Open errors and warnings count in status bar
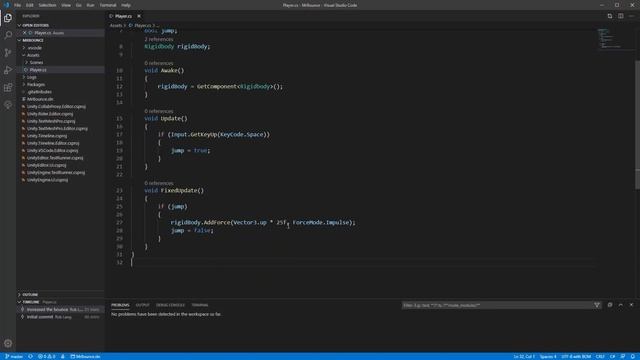Viewport: 640px width, 360px height. click(x=47, y=356)
